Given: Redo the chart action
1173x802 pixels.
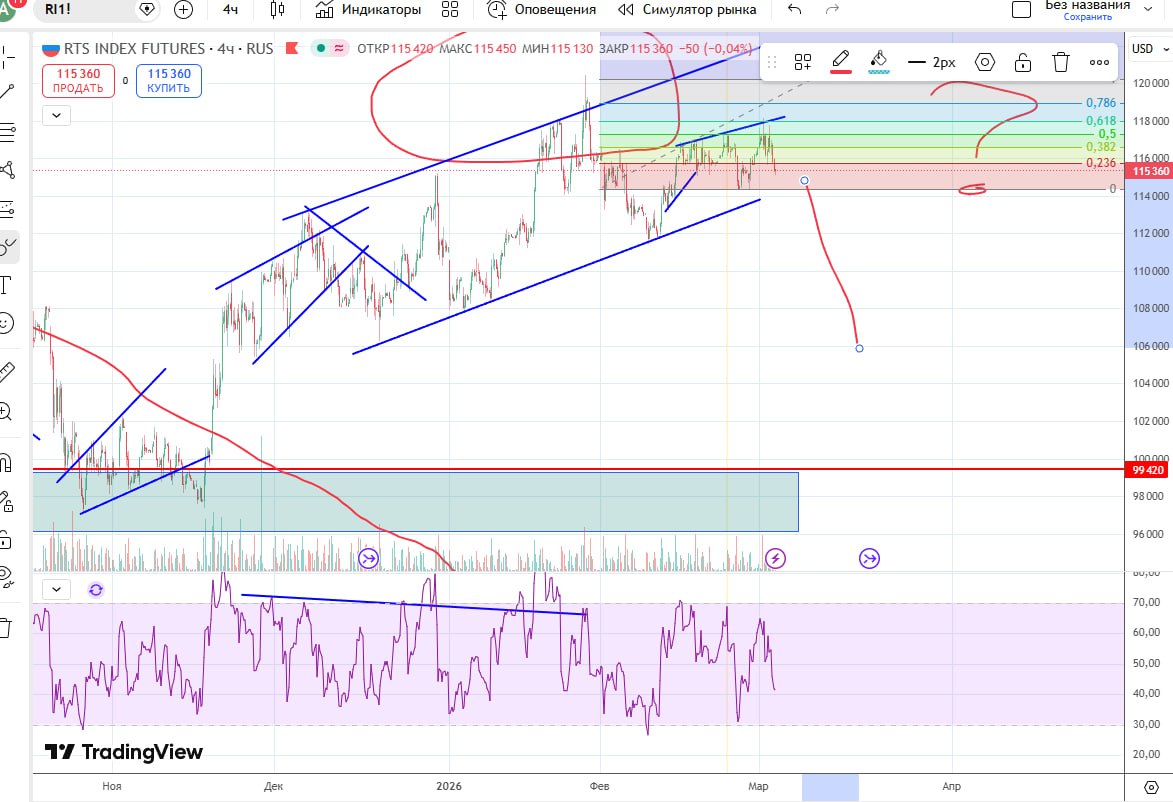Looking at the screenshot, I should click(832, 10).
